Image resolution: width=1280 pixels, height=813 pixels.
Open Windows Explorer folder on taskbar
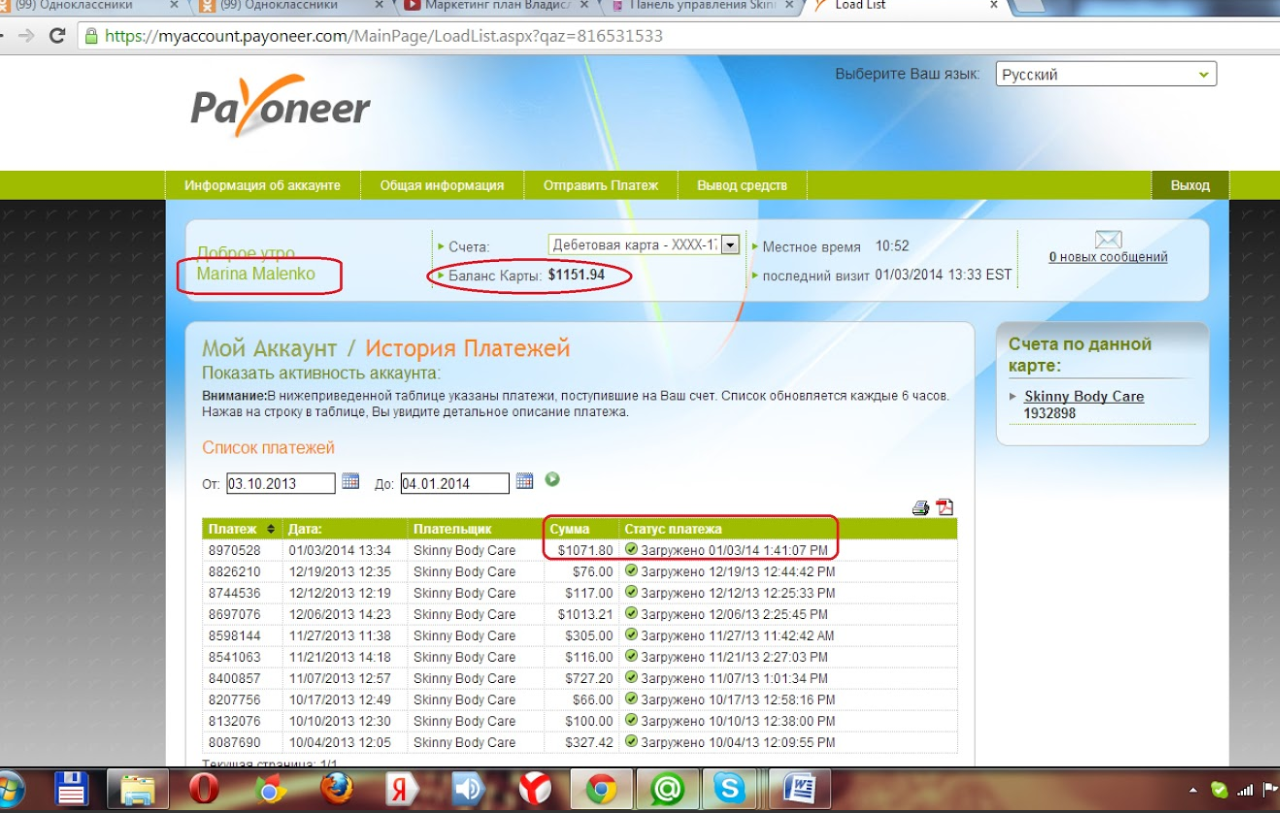tap(138, 790)
